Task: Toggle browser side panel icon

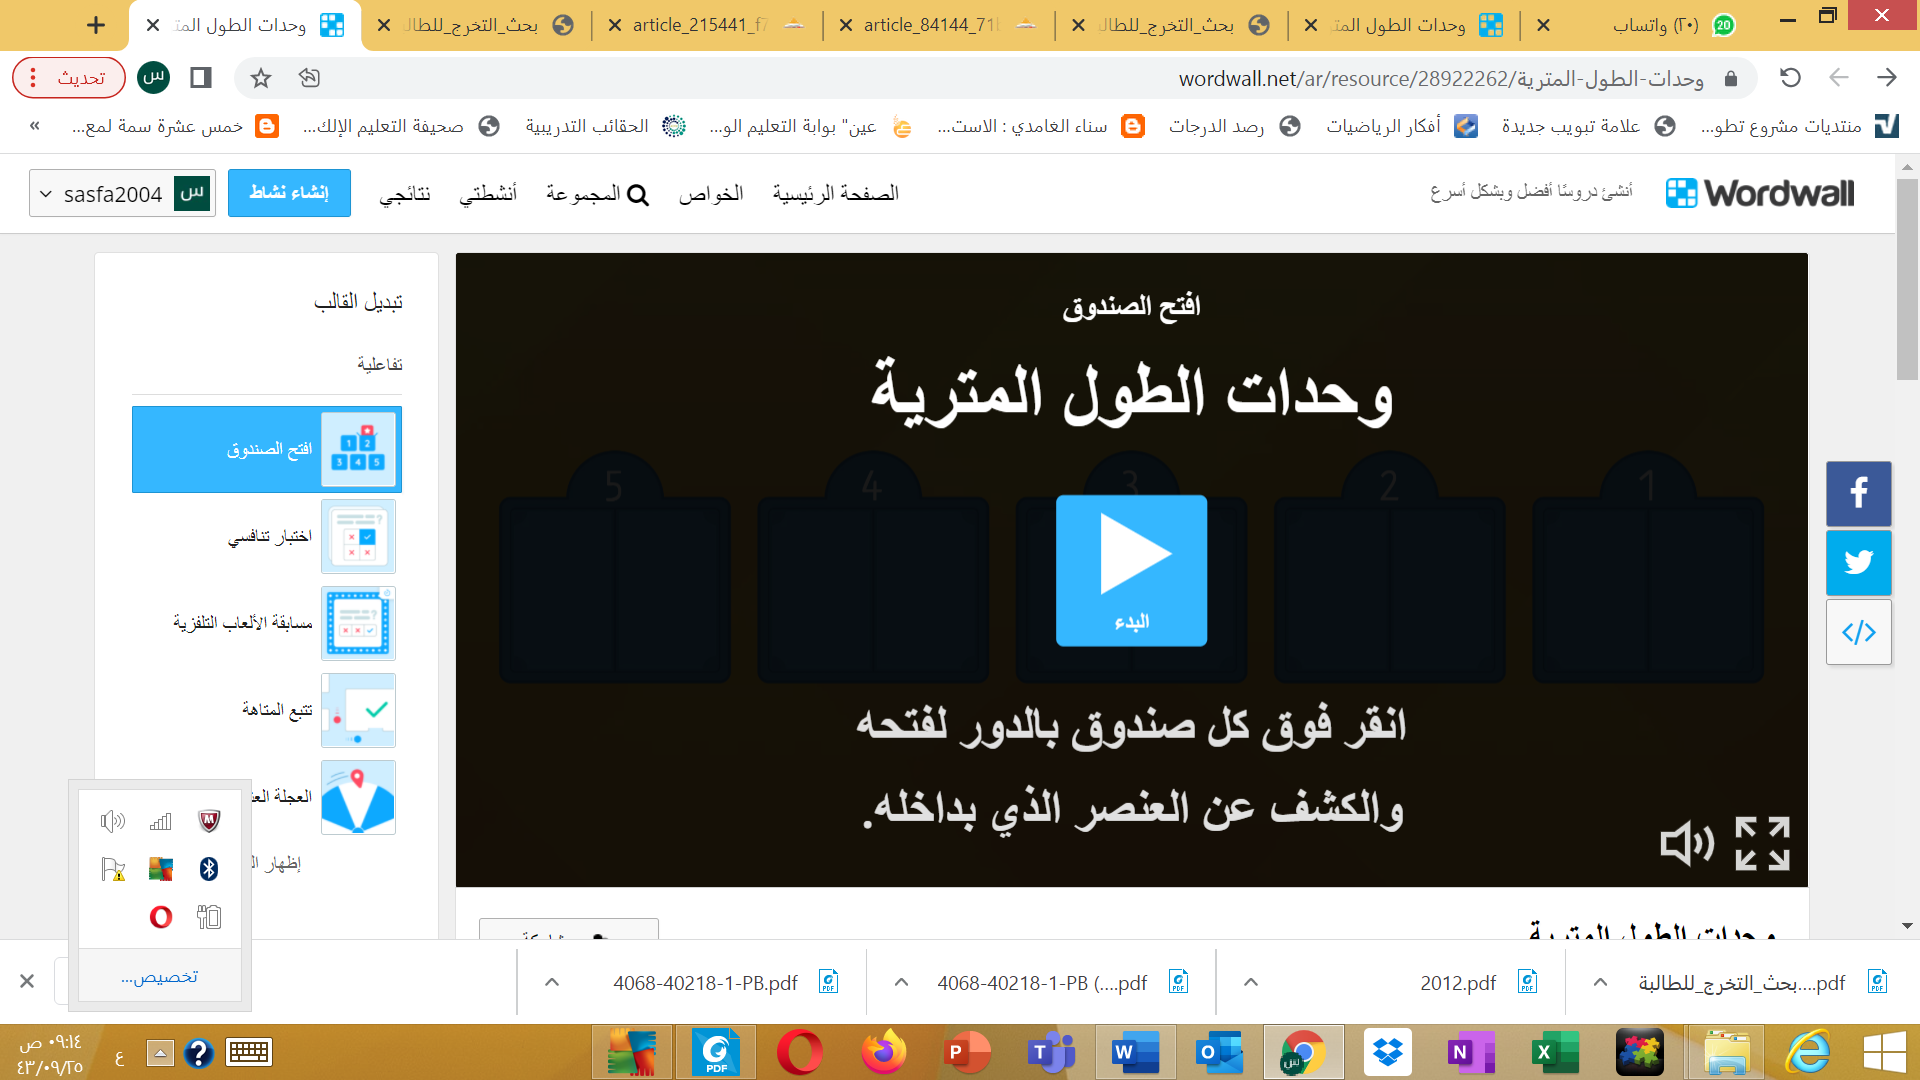Action: click(x=201, y=78)
